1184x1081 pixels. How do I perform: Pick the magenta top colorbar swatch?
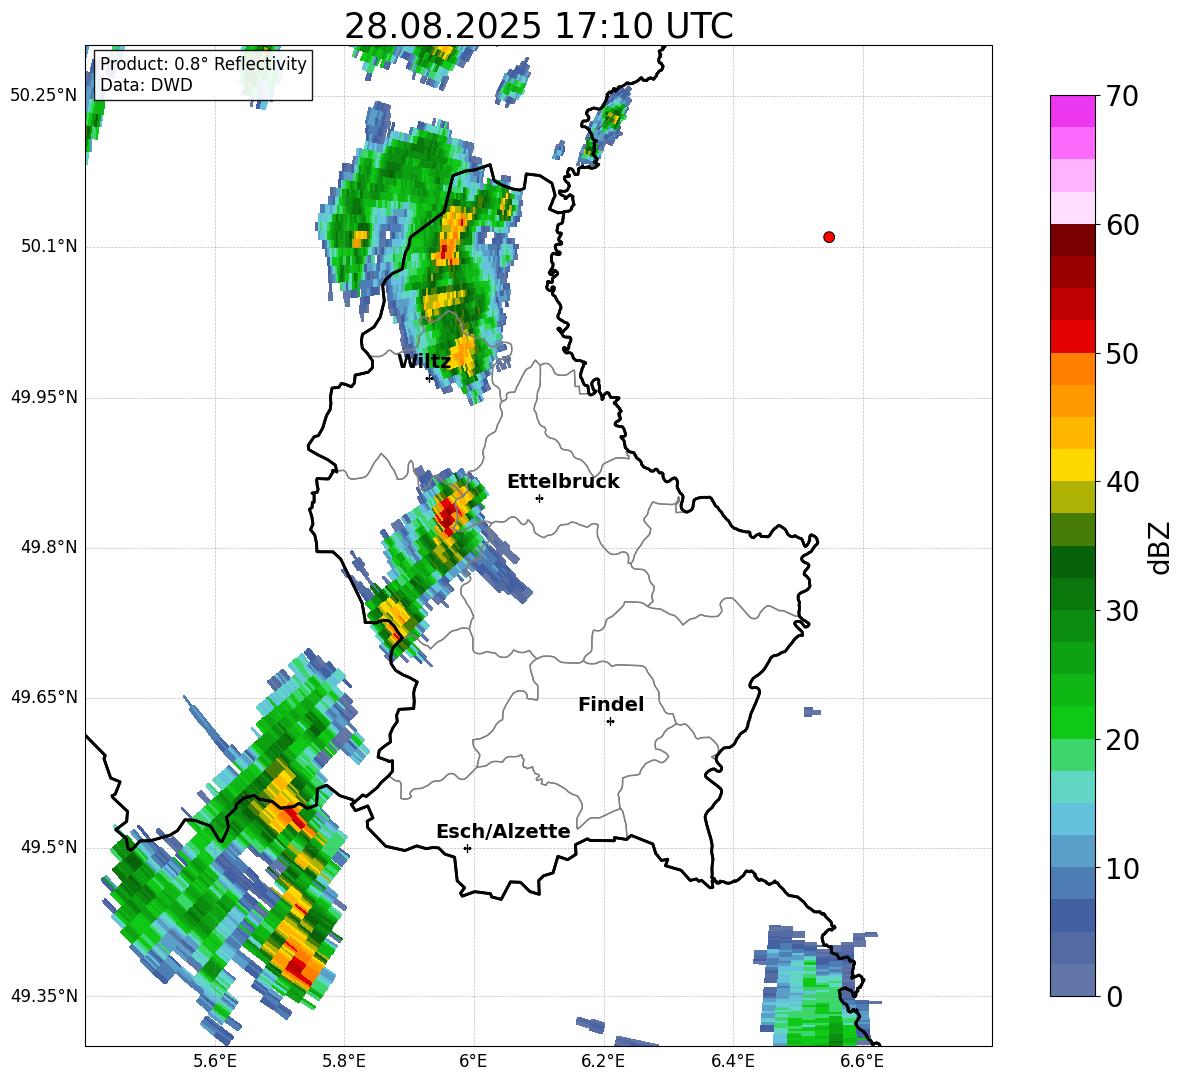(1072, 111)
